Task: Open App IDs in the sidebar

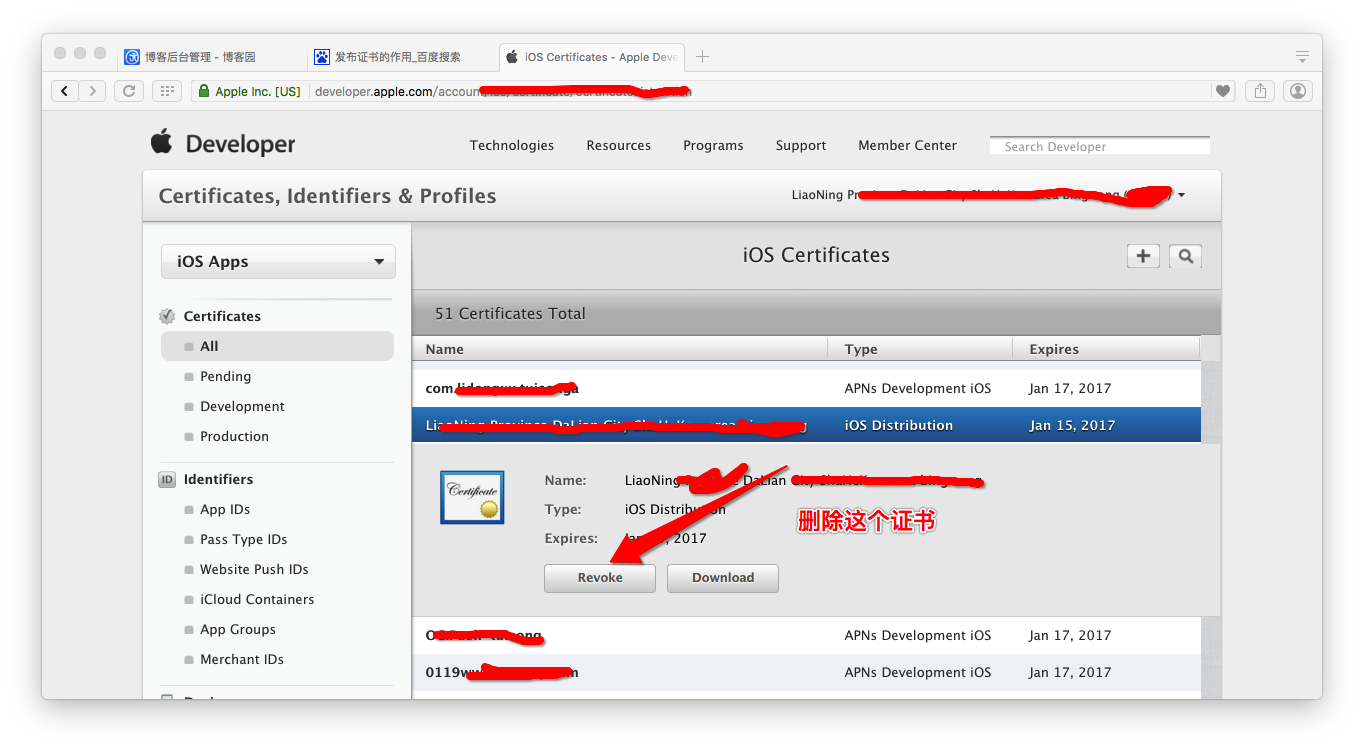Action: [225, 509]
